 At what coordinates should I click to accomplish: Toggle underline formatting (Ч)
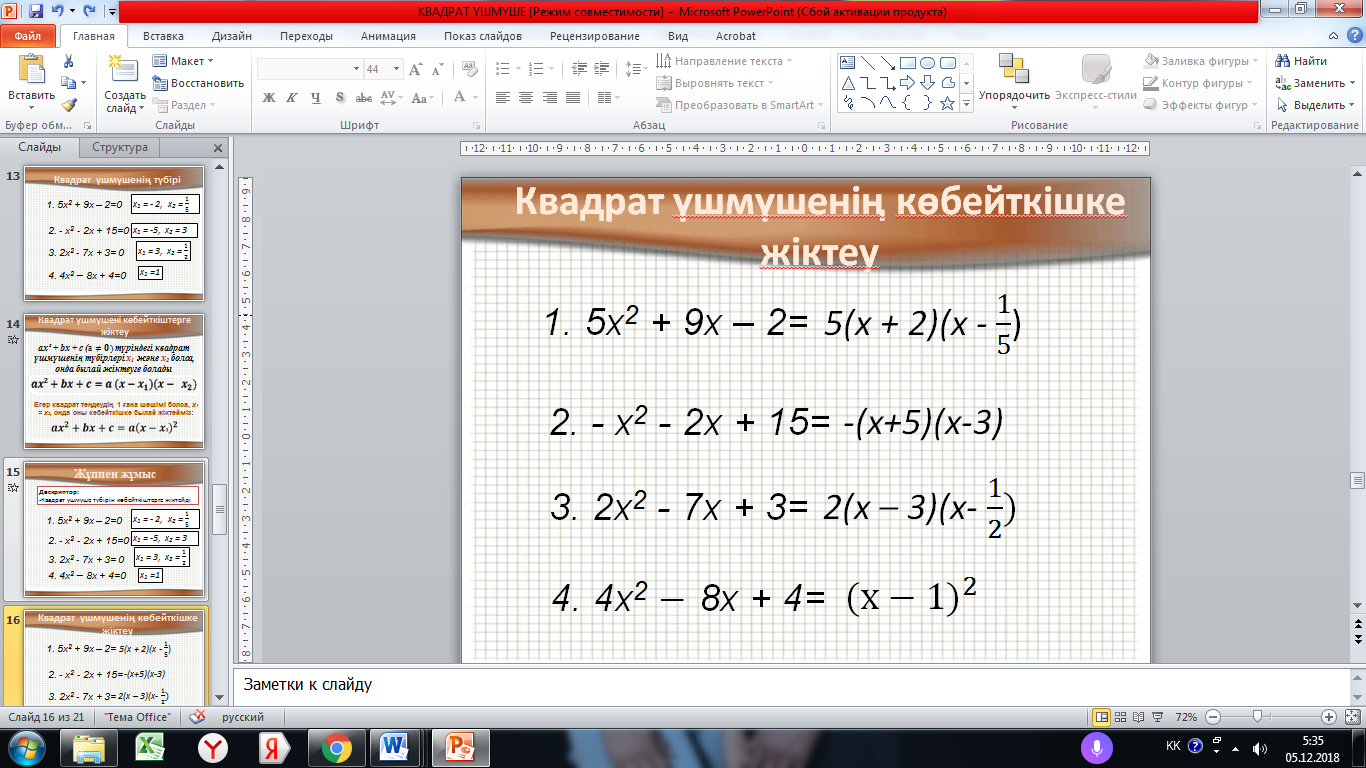pyautogui.click(x=316, y=97)
